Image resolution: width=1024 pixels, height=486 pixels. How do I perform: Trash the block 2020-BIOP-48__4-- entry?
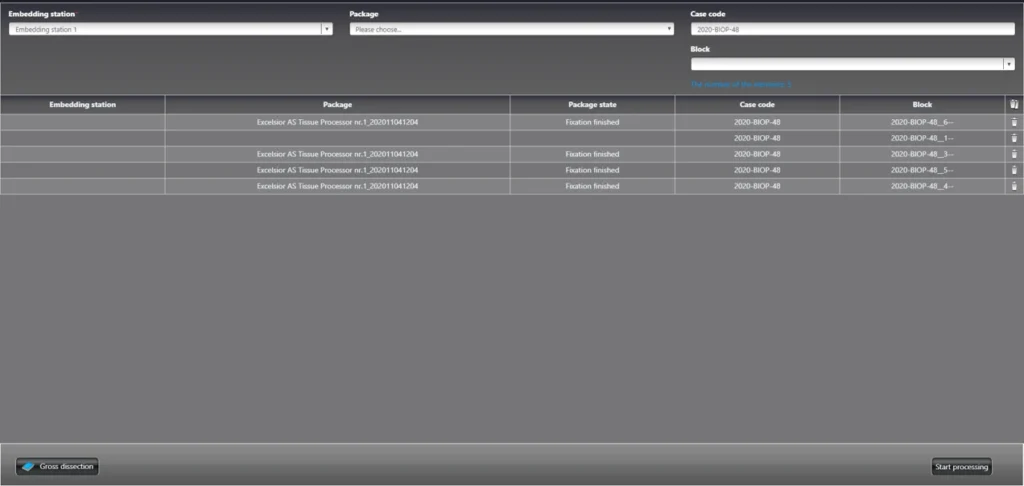pos(1014,186)
